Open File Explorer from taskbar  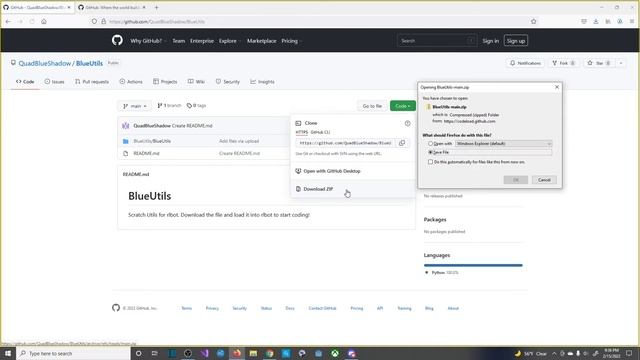click(x=253, y=353)
